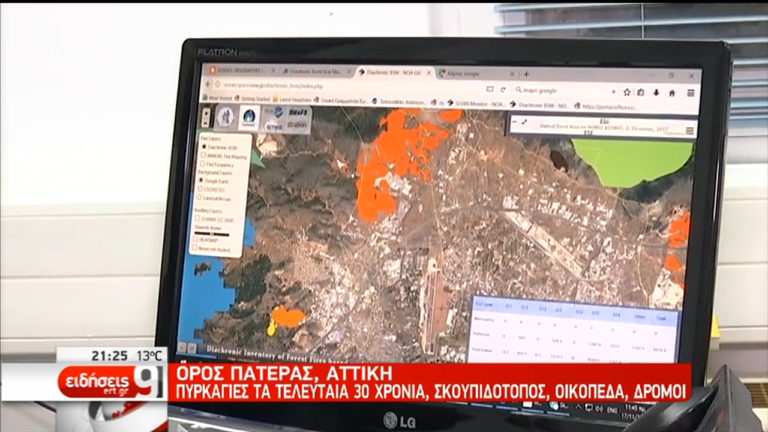Click the URL address bar field
Screen dimensions: 768x432
tap(349, 87)
